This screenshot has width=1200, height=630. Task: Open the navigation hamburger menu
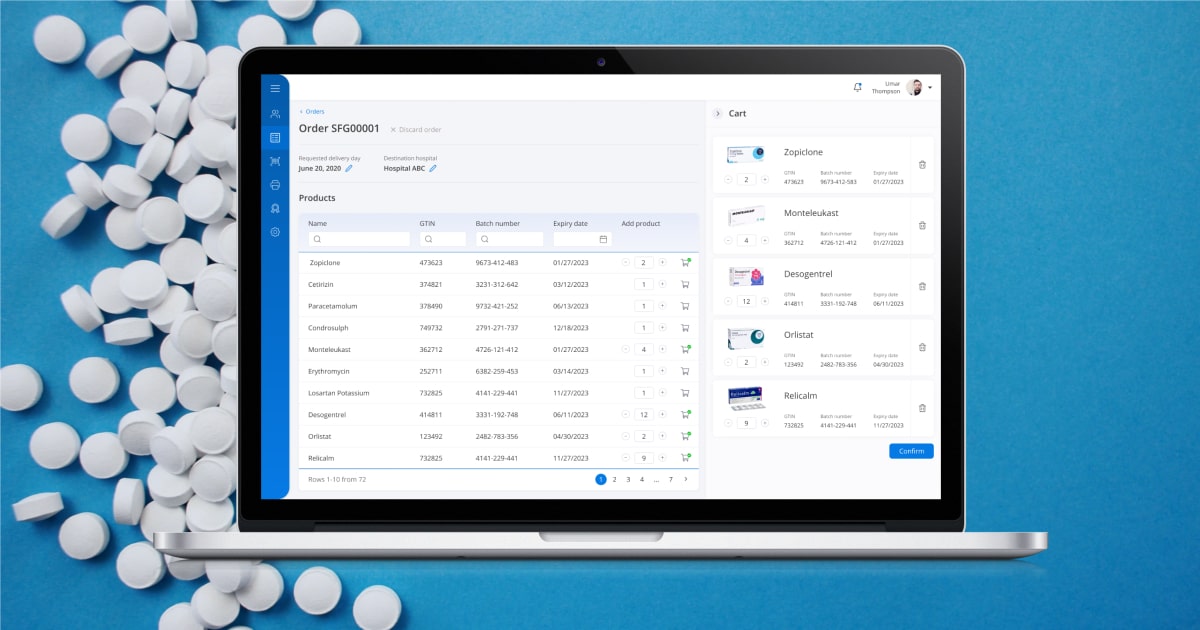tap(275, 88)
